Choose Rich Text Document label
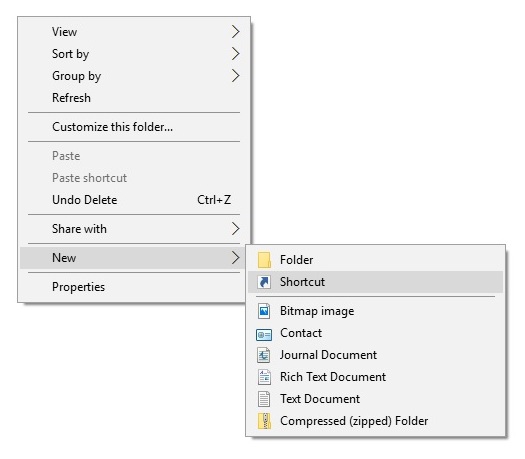The image size is (525, 459). (333, 377)
